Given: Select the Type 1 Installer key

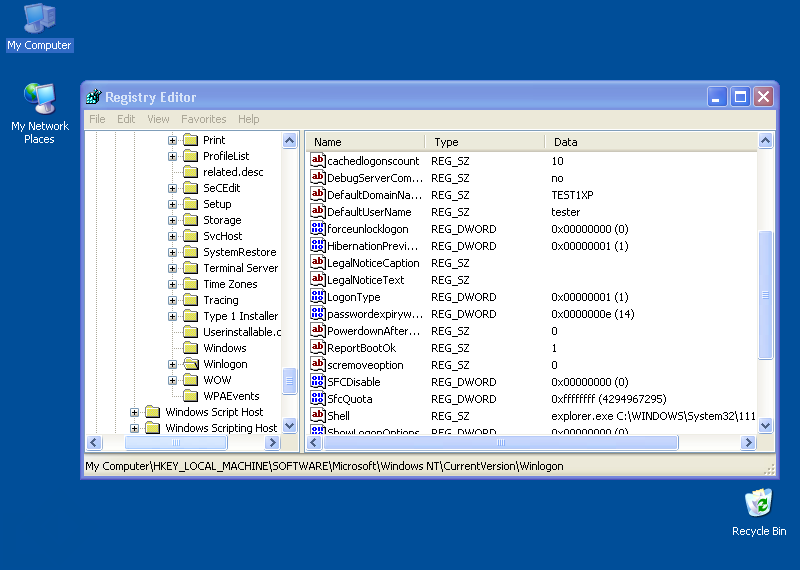Looking at the screenshot, I should [240, 316].
